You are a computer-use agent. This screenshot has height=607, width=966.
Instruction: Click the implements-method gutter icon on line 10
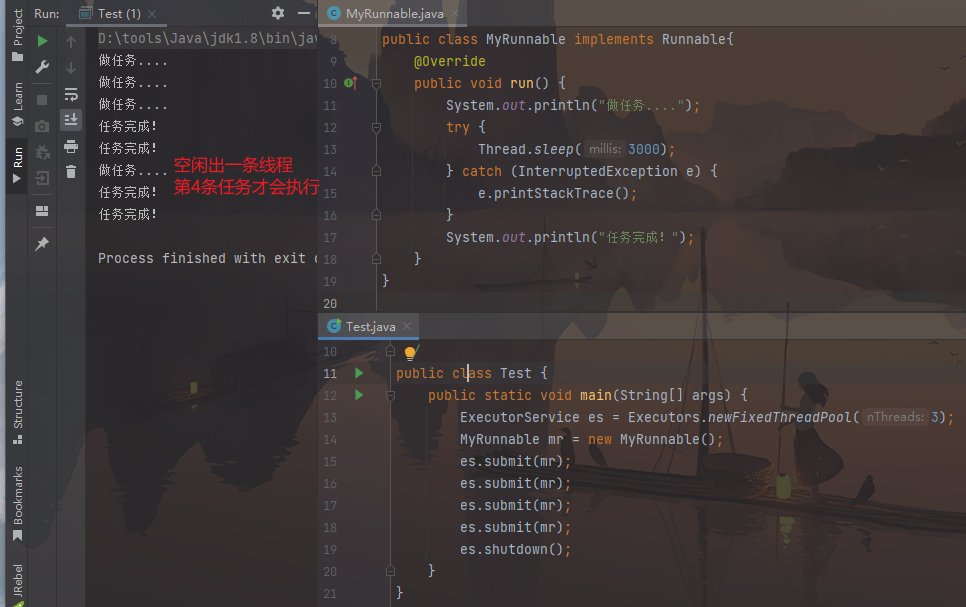click(x=349, y=83)
